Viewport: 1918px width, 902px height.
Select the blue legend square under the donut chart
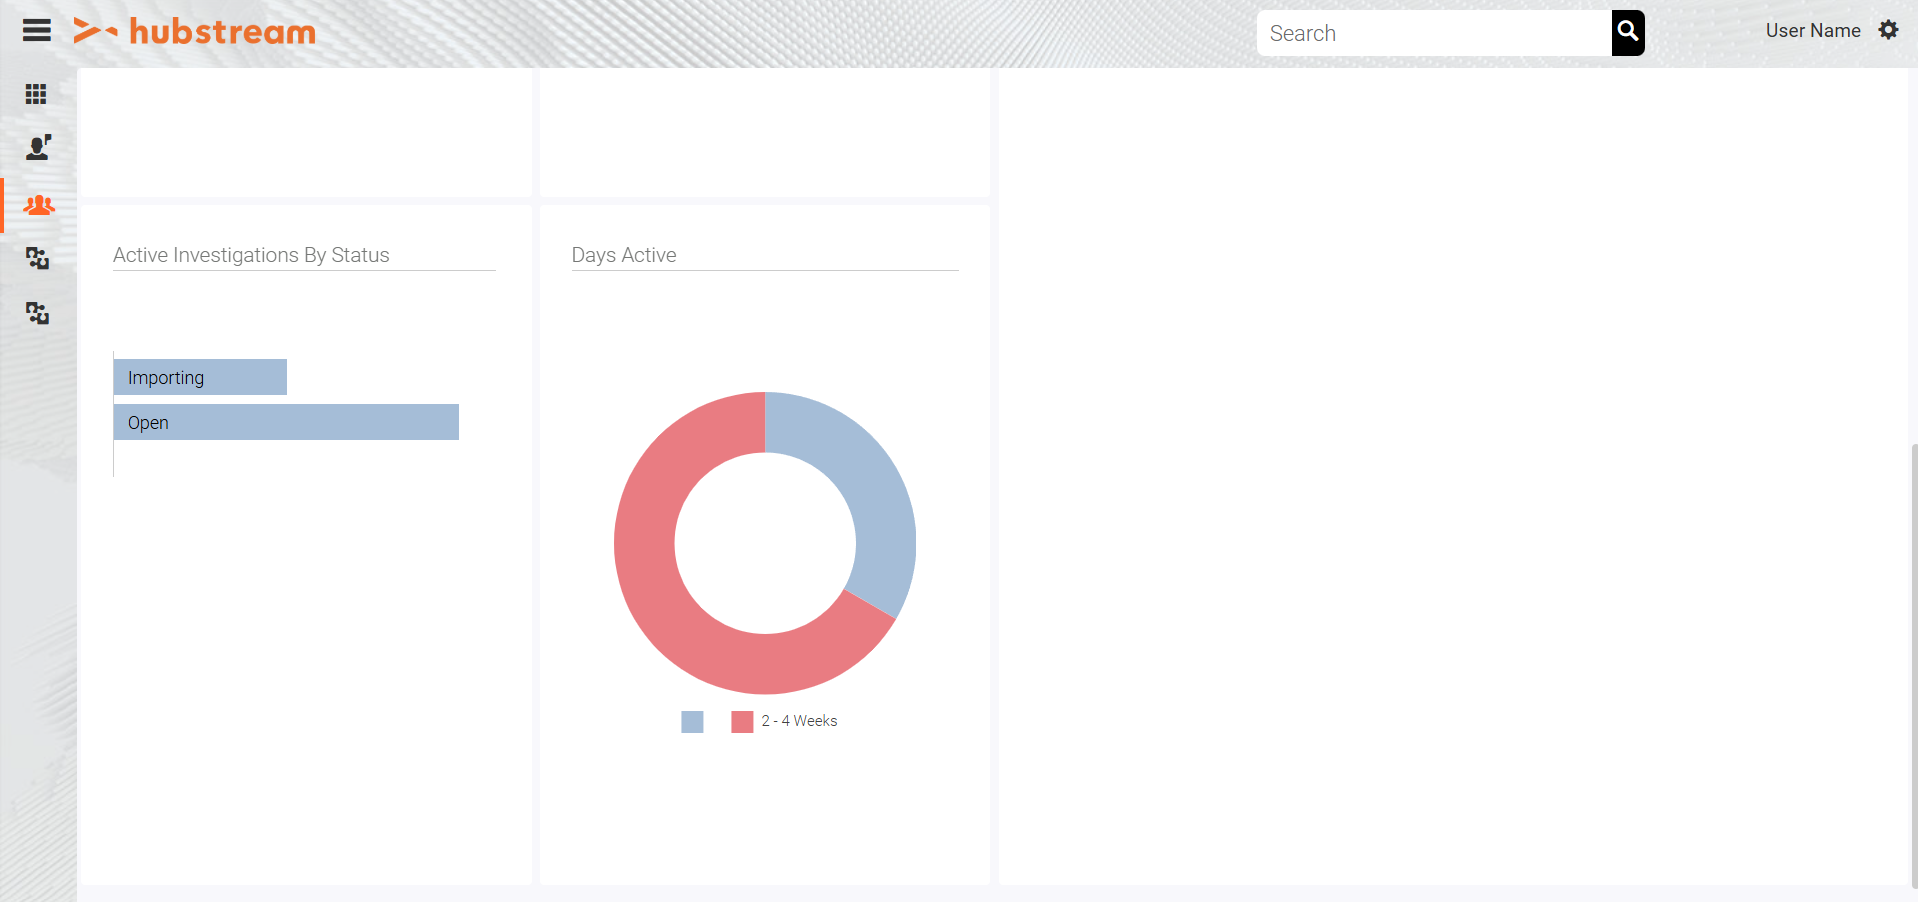click(x=691, y=721)
